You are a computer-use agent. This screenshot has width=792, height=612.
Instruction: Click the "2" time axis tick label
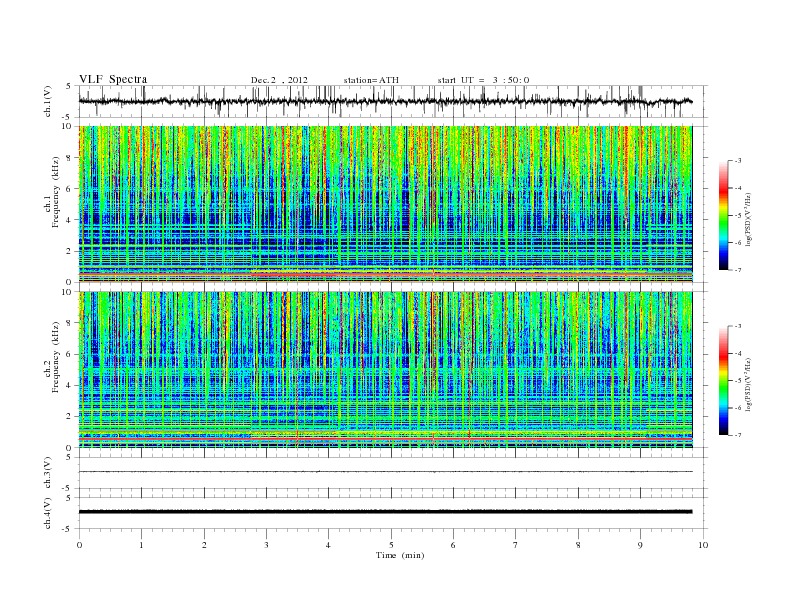click(204, 545)
